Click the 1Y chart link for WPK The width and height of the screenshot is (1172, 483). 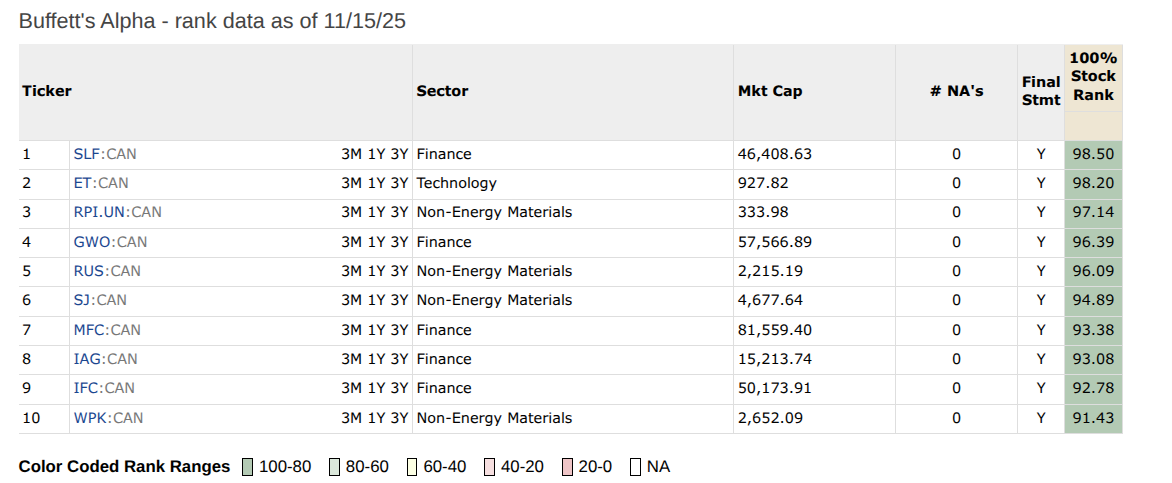376,418
